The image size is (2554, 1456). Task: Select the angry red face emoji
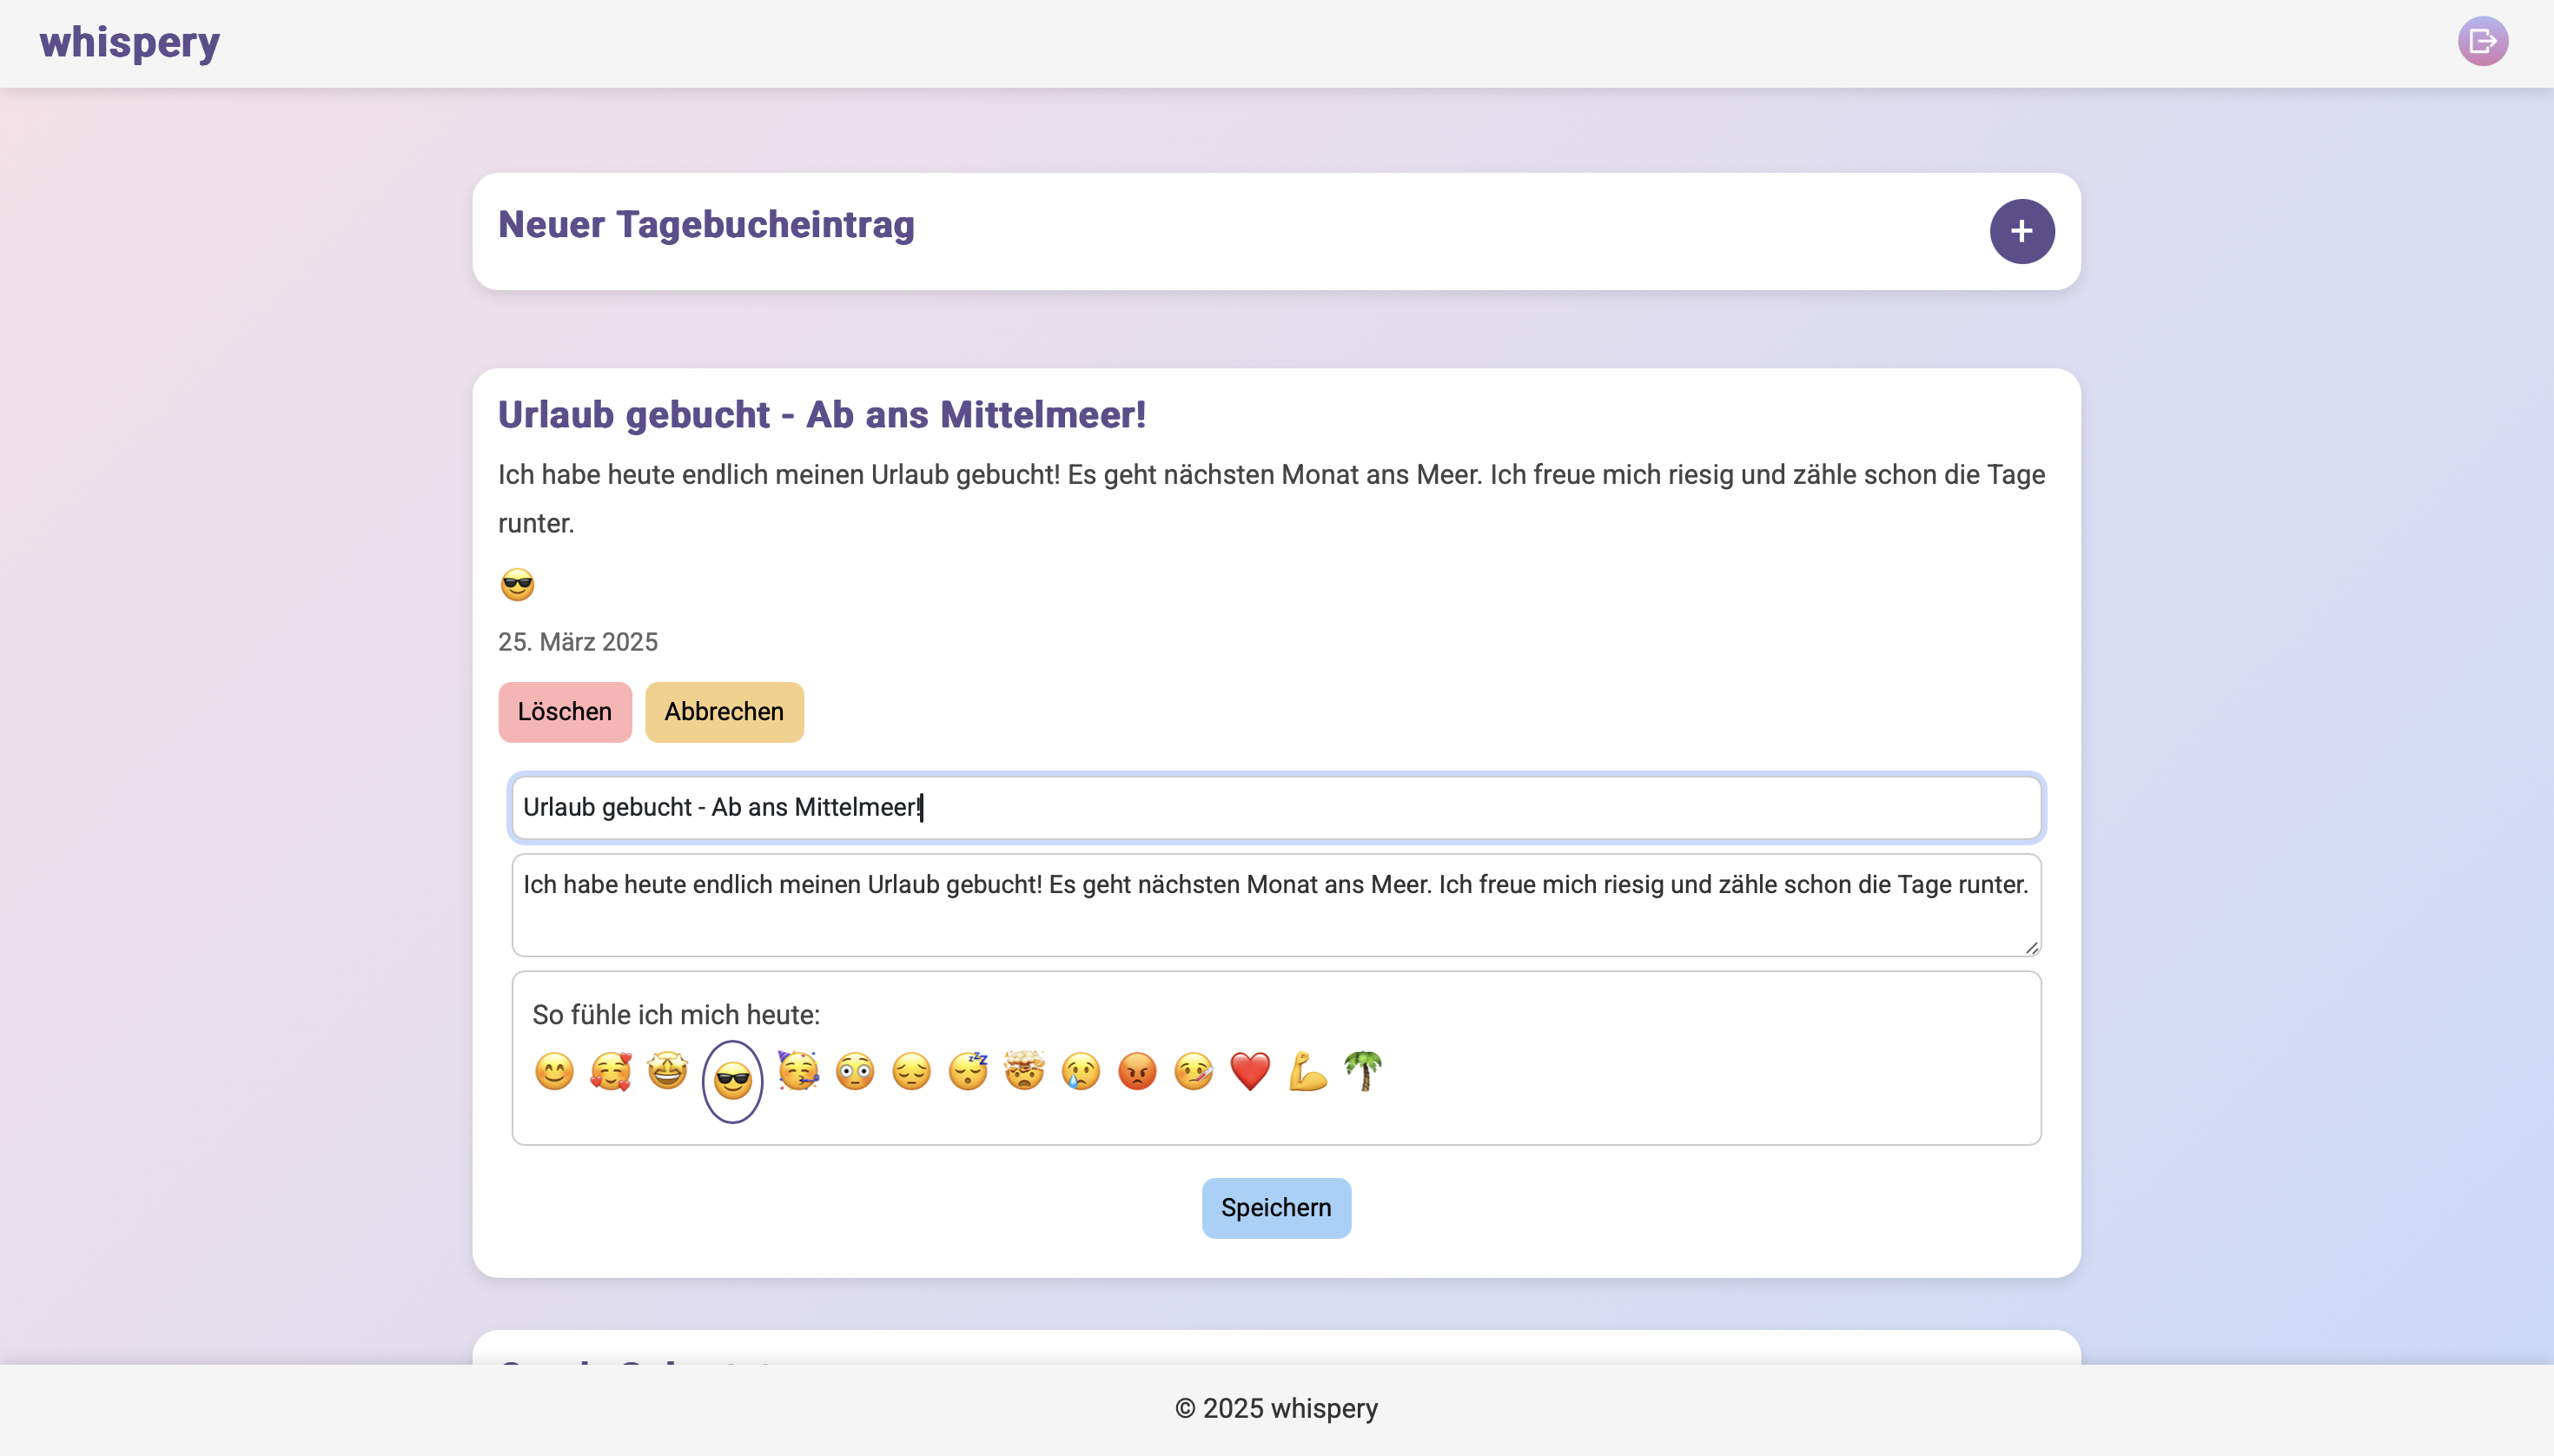pos(1137,1071)
